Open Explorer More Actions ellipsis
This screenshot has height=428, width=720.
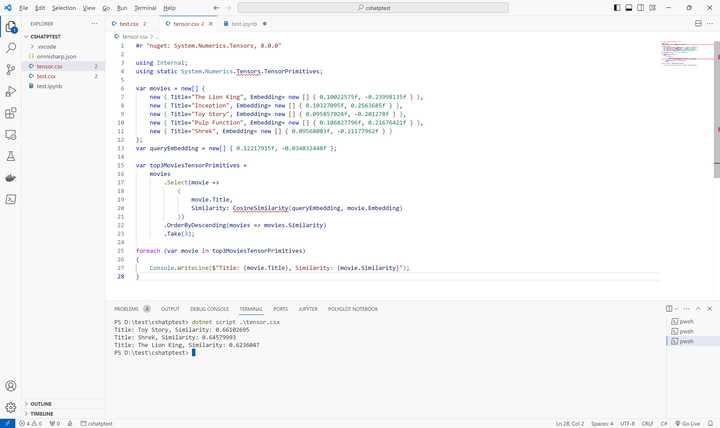click(95, 23)
